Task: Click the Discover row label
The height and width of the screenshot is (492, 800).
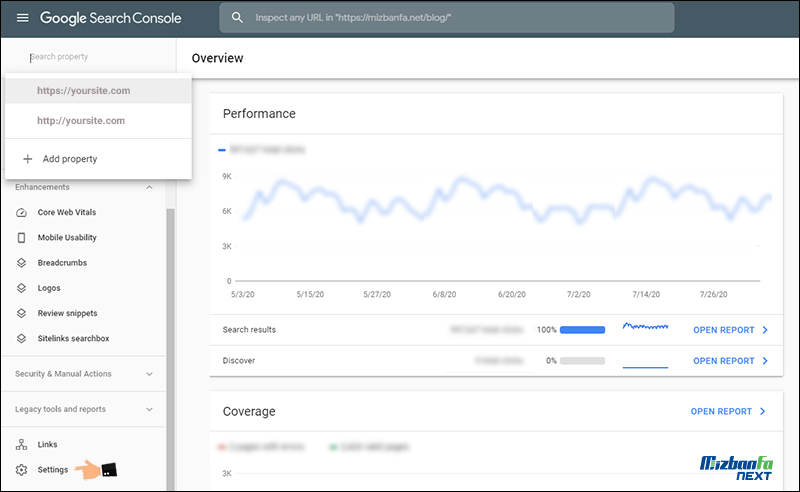Action: click(x=239, y=361)
